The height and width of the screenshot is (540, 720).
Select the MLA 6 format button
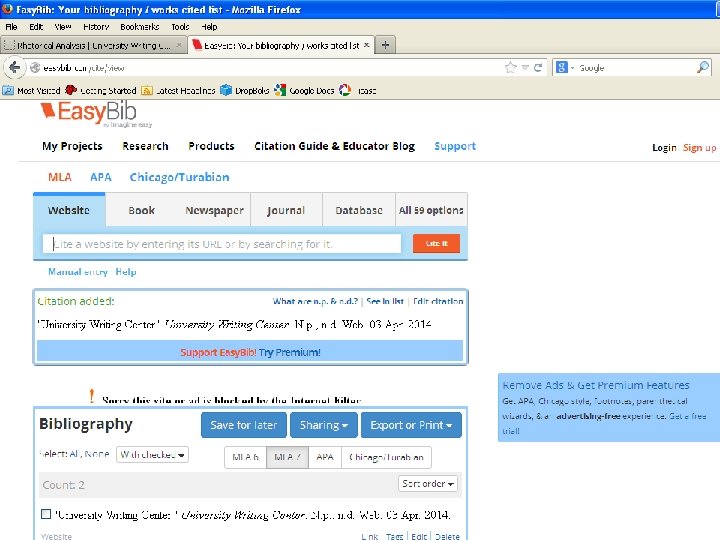coord(246,457)
